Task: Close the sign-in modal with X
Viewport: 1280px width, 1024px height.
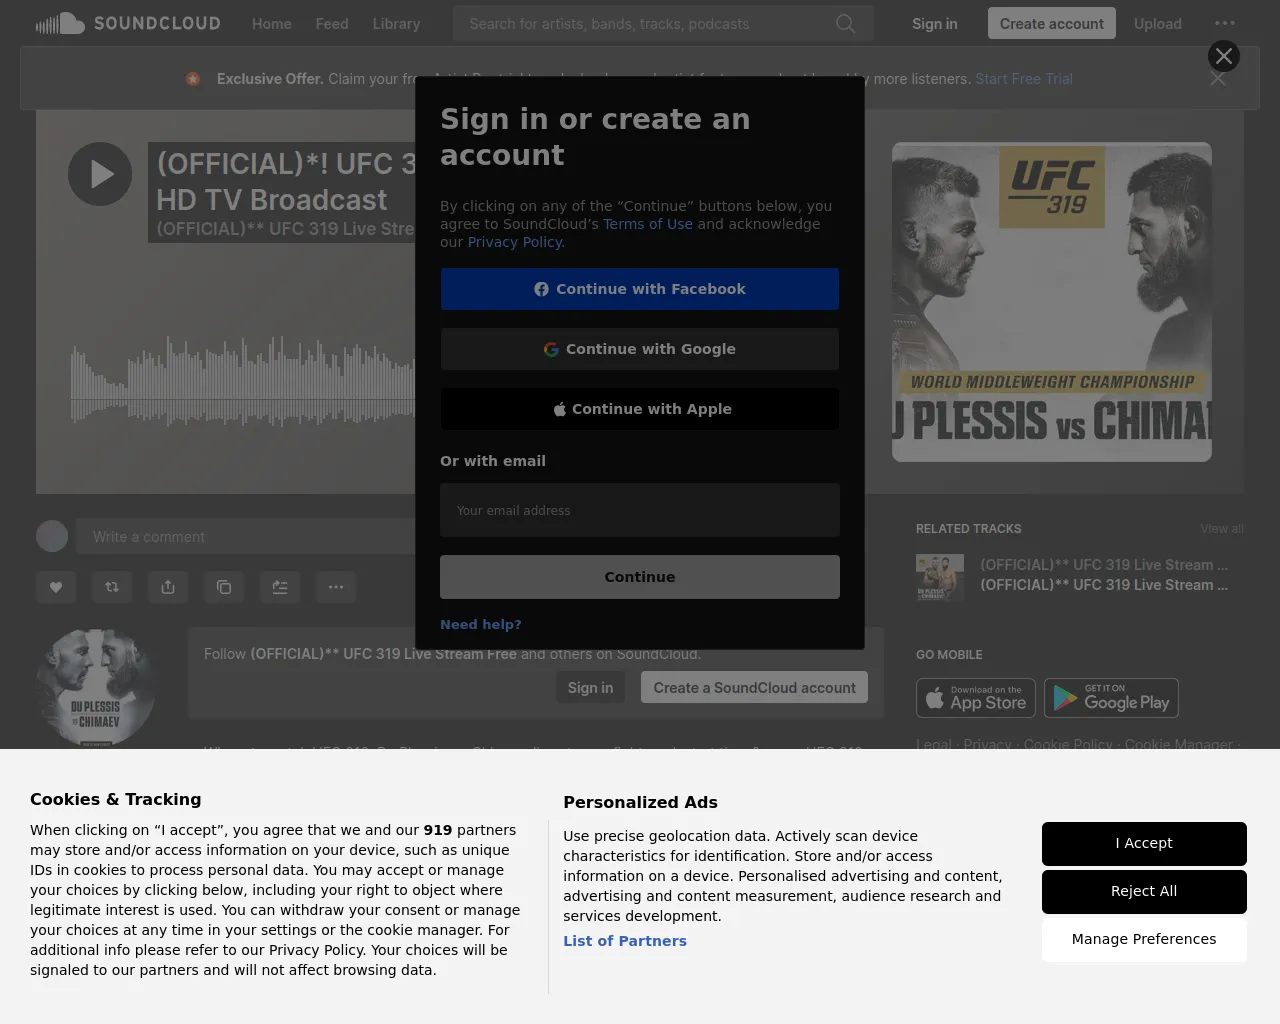Action: tap(1223, 56)
